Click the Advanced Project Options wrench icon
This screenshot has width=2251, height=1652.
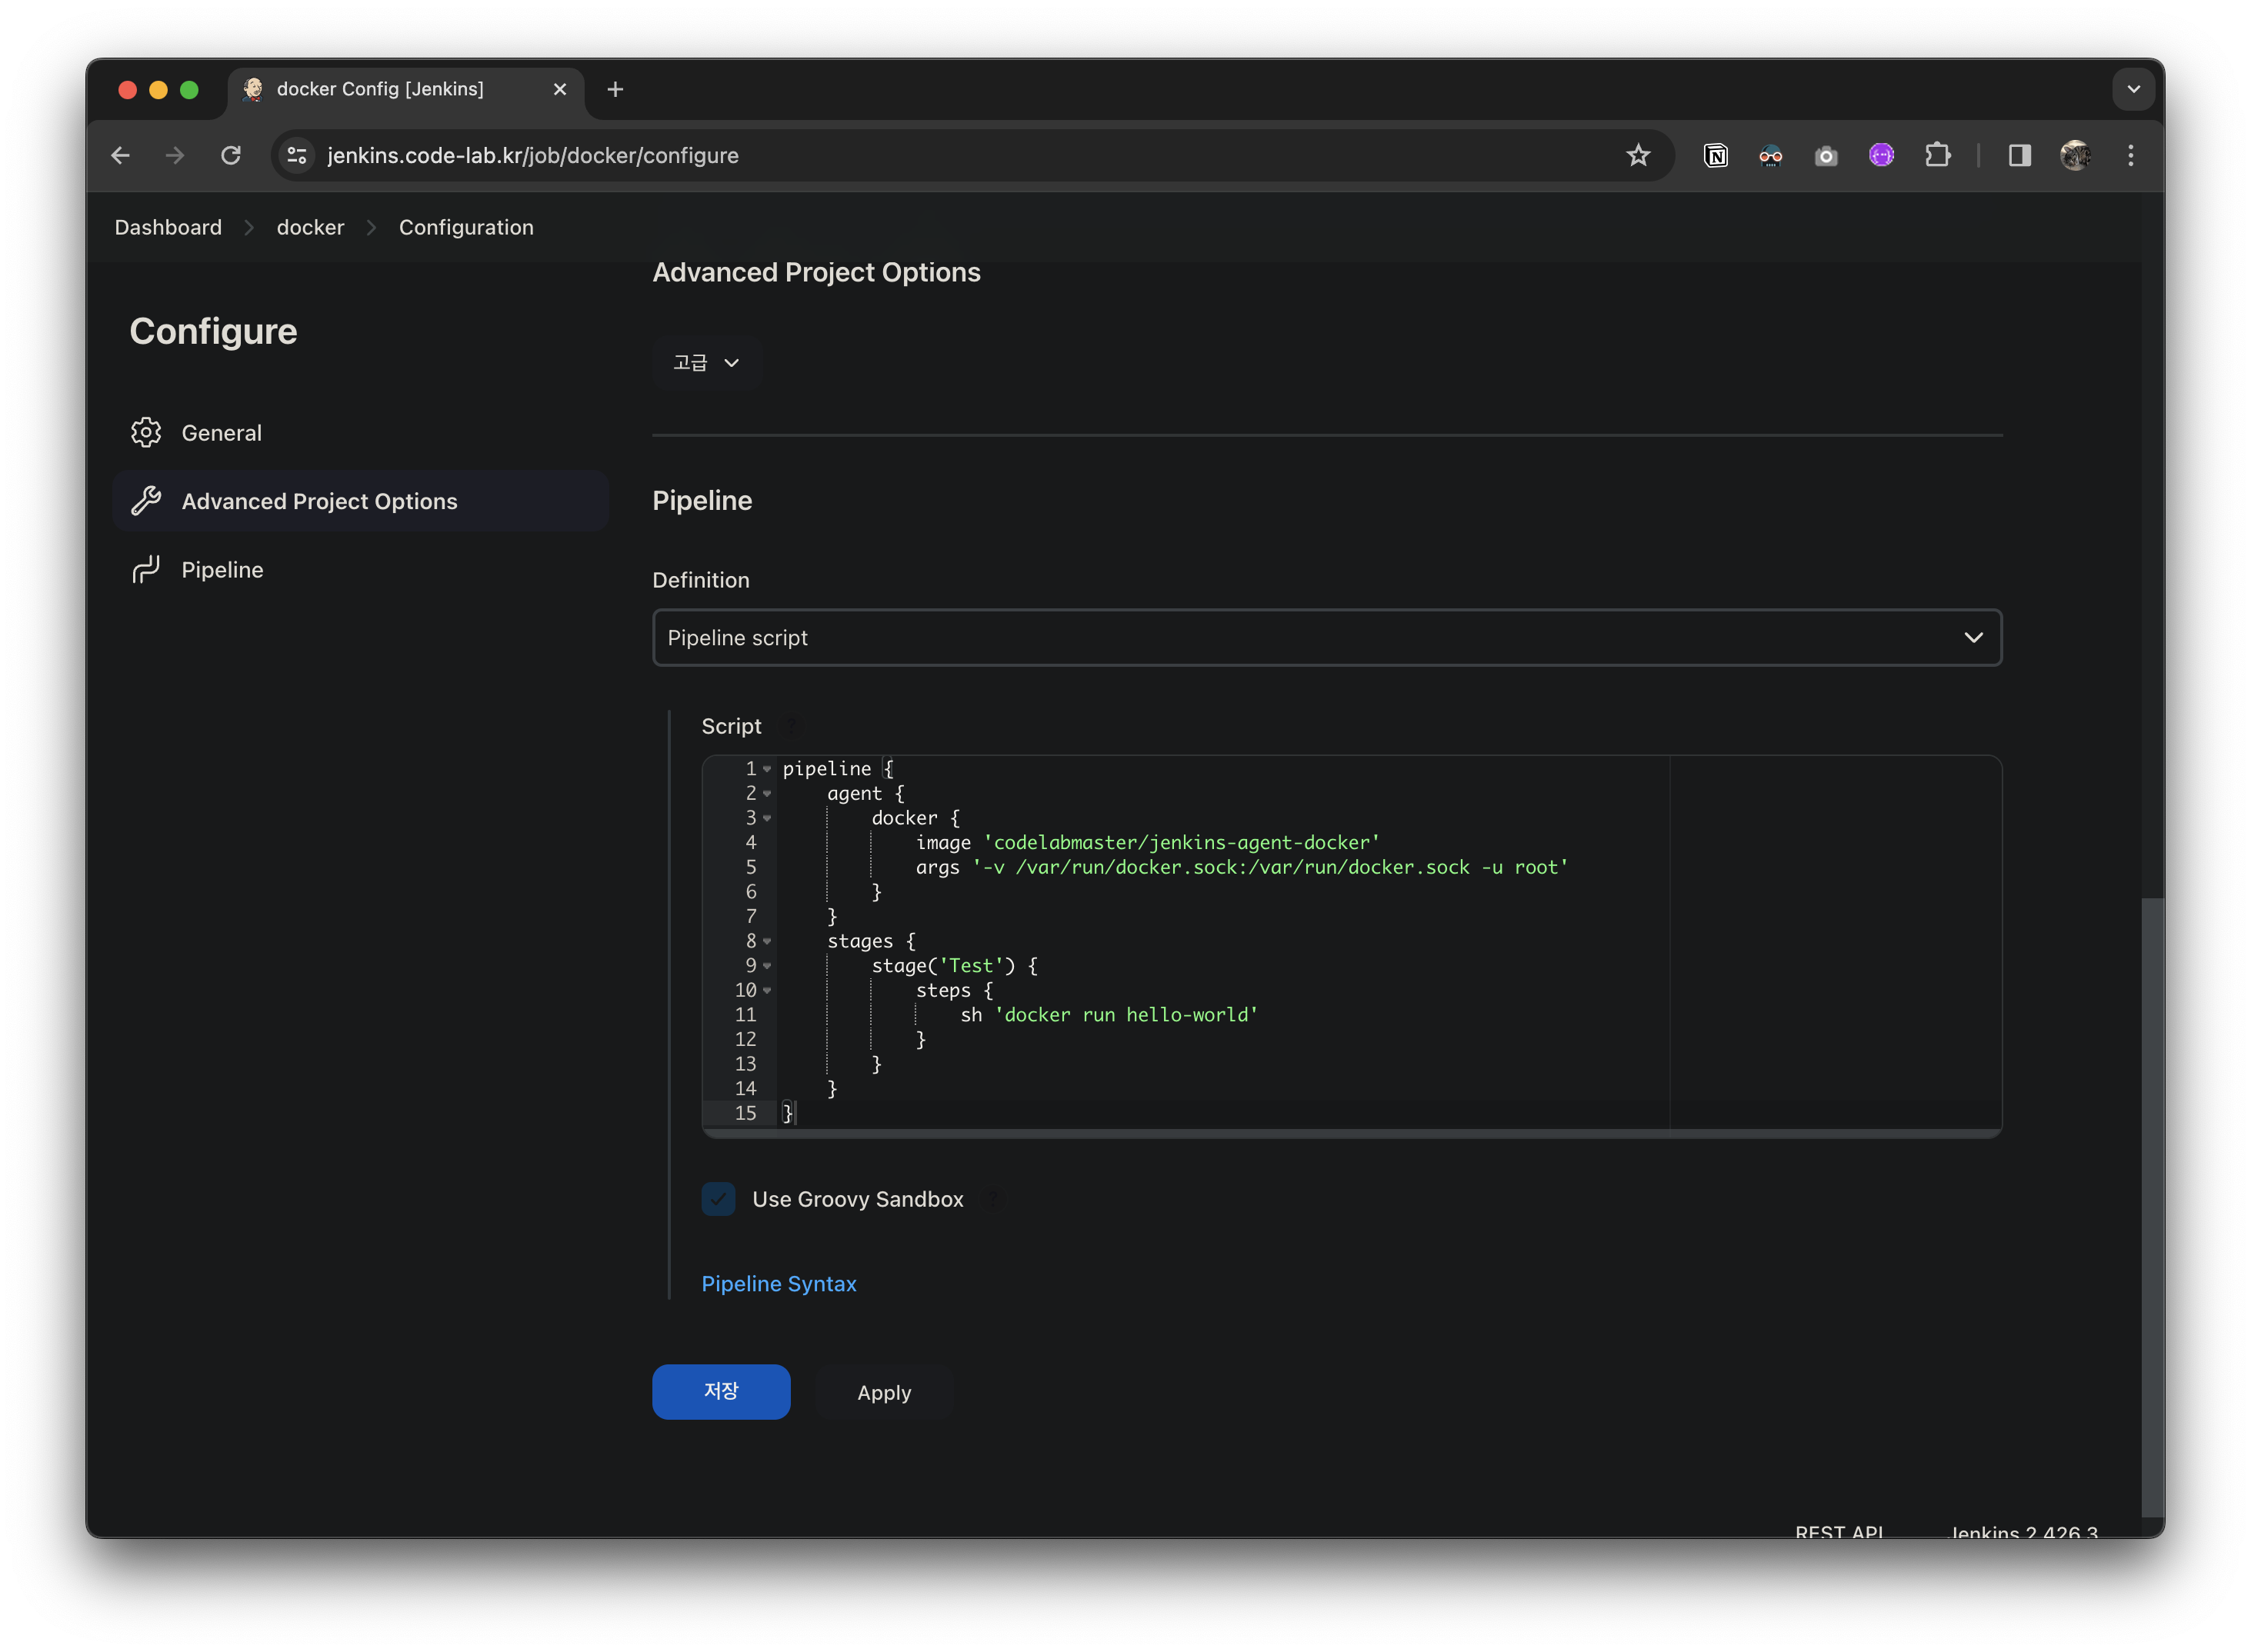pos(146,501)
